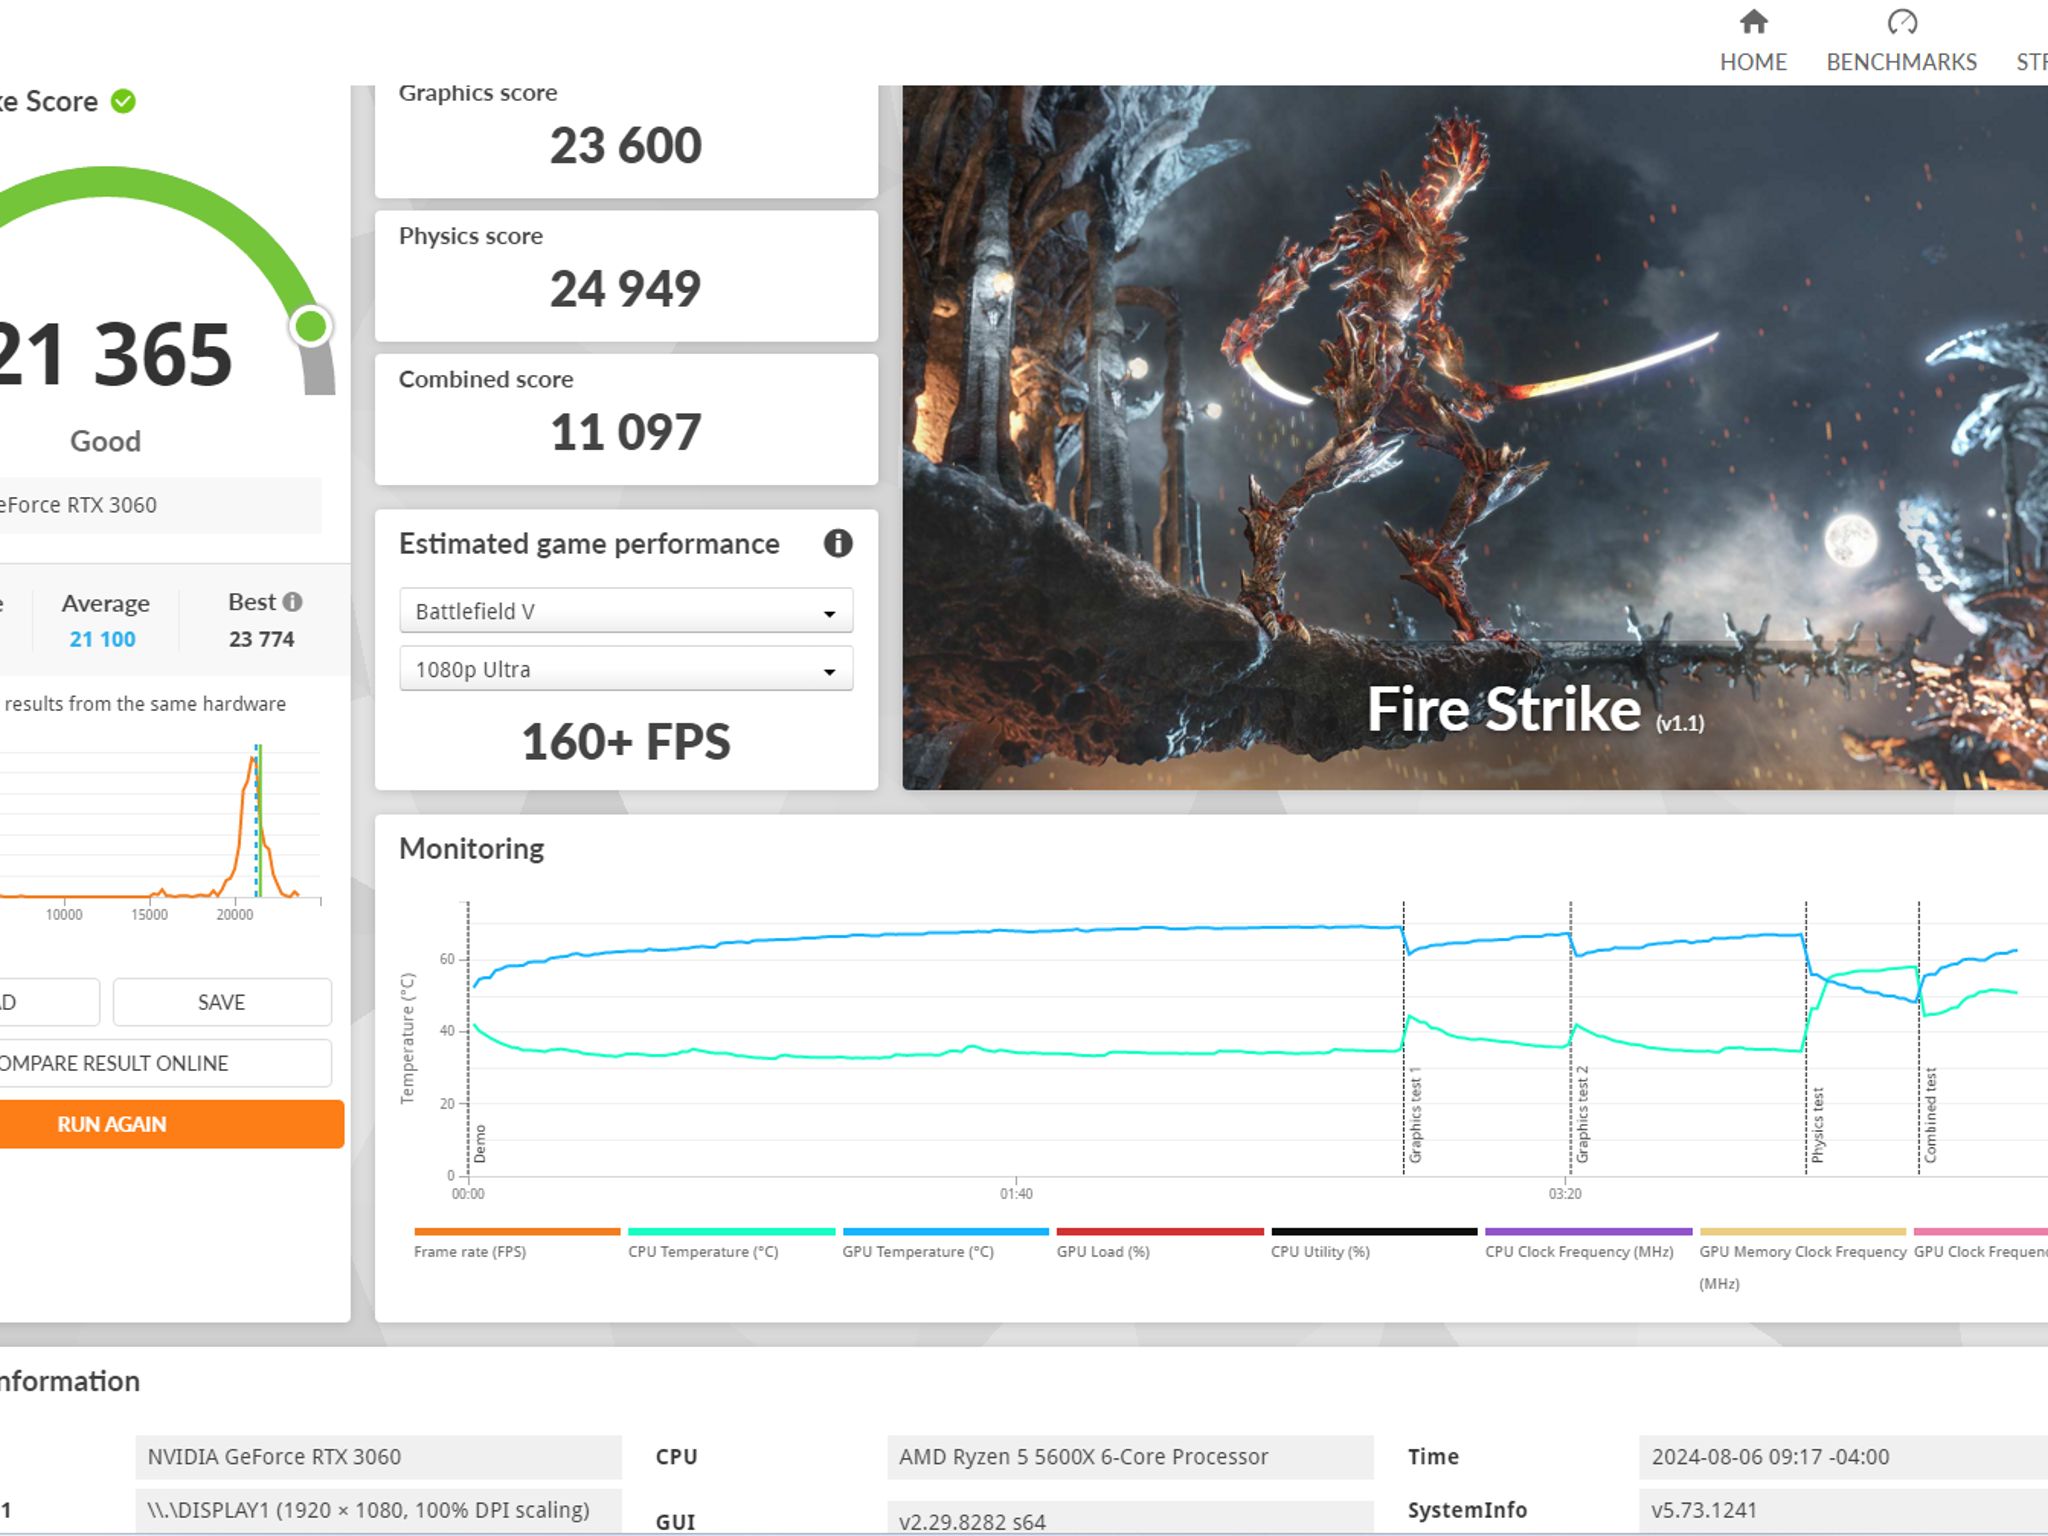This screenshot has height=1536, width=2048.
Task: Click the AMD Ryzen 5 5600X CPU field
Action: pos(1130,1457)
